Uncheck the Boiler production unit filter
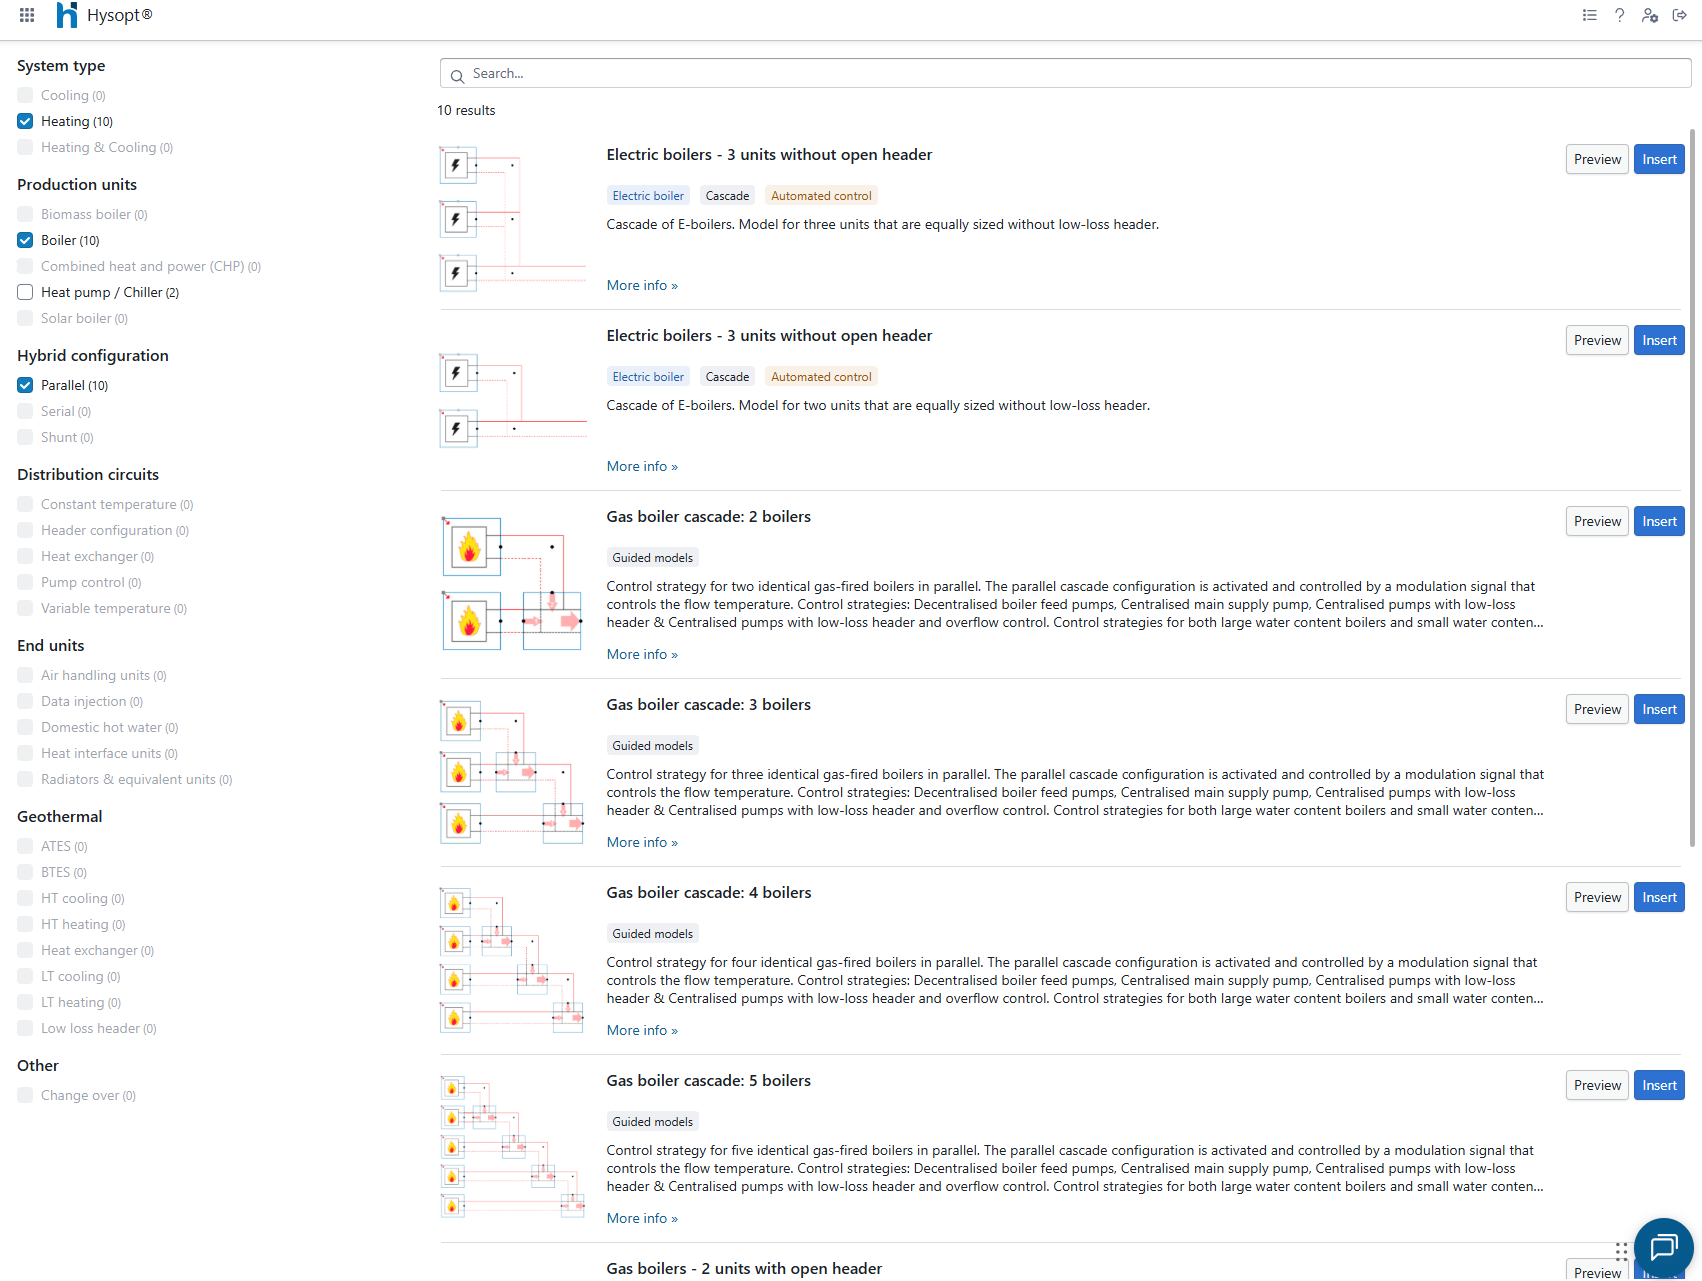The image size is (1702, 1281). 25,240
